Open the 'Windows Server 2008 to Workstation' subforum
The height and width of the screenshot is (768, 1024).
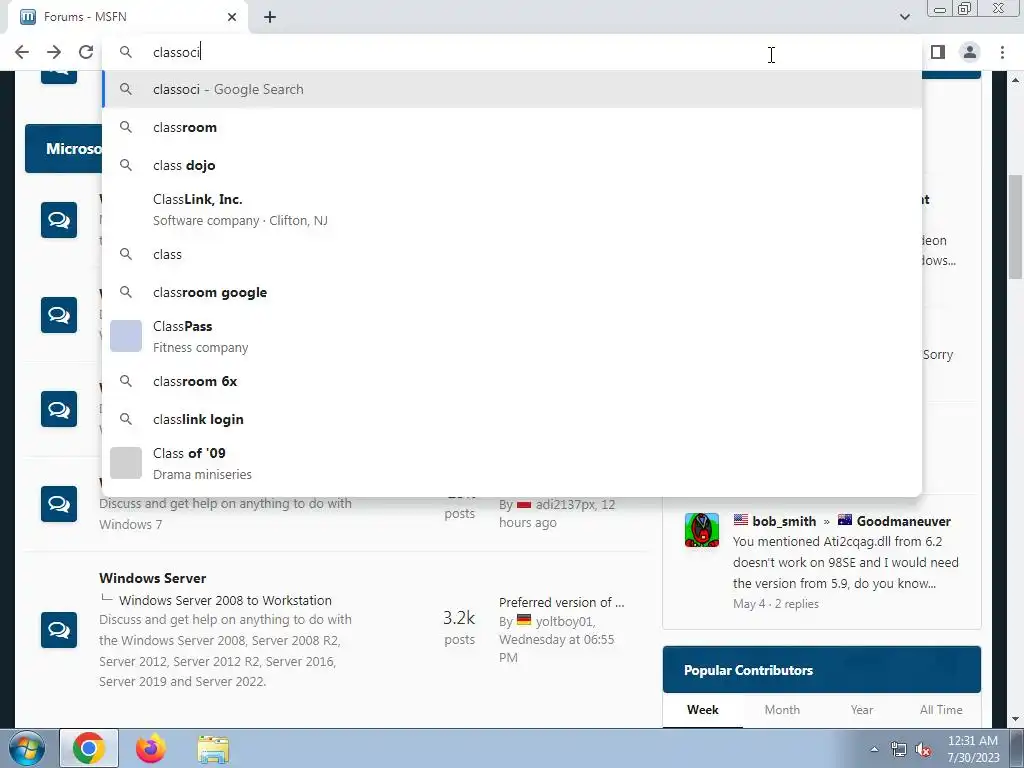(225, 600)
